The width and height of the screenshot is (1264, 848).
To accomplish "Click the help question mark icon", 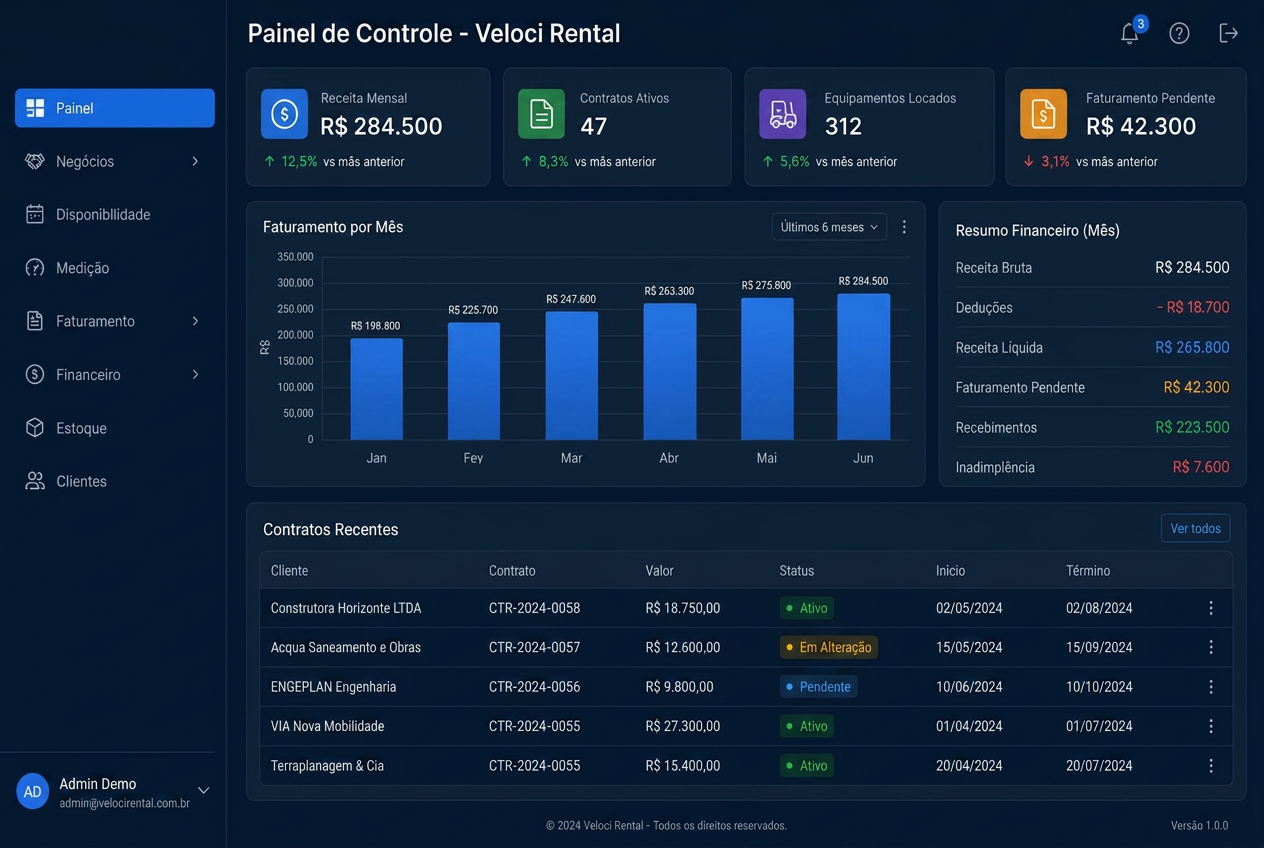I will point(1179,33).
